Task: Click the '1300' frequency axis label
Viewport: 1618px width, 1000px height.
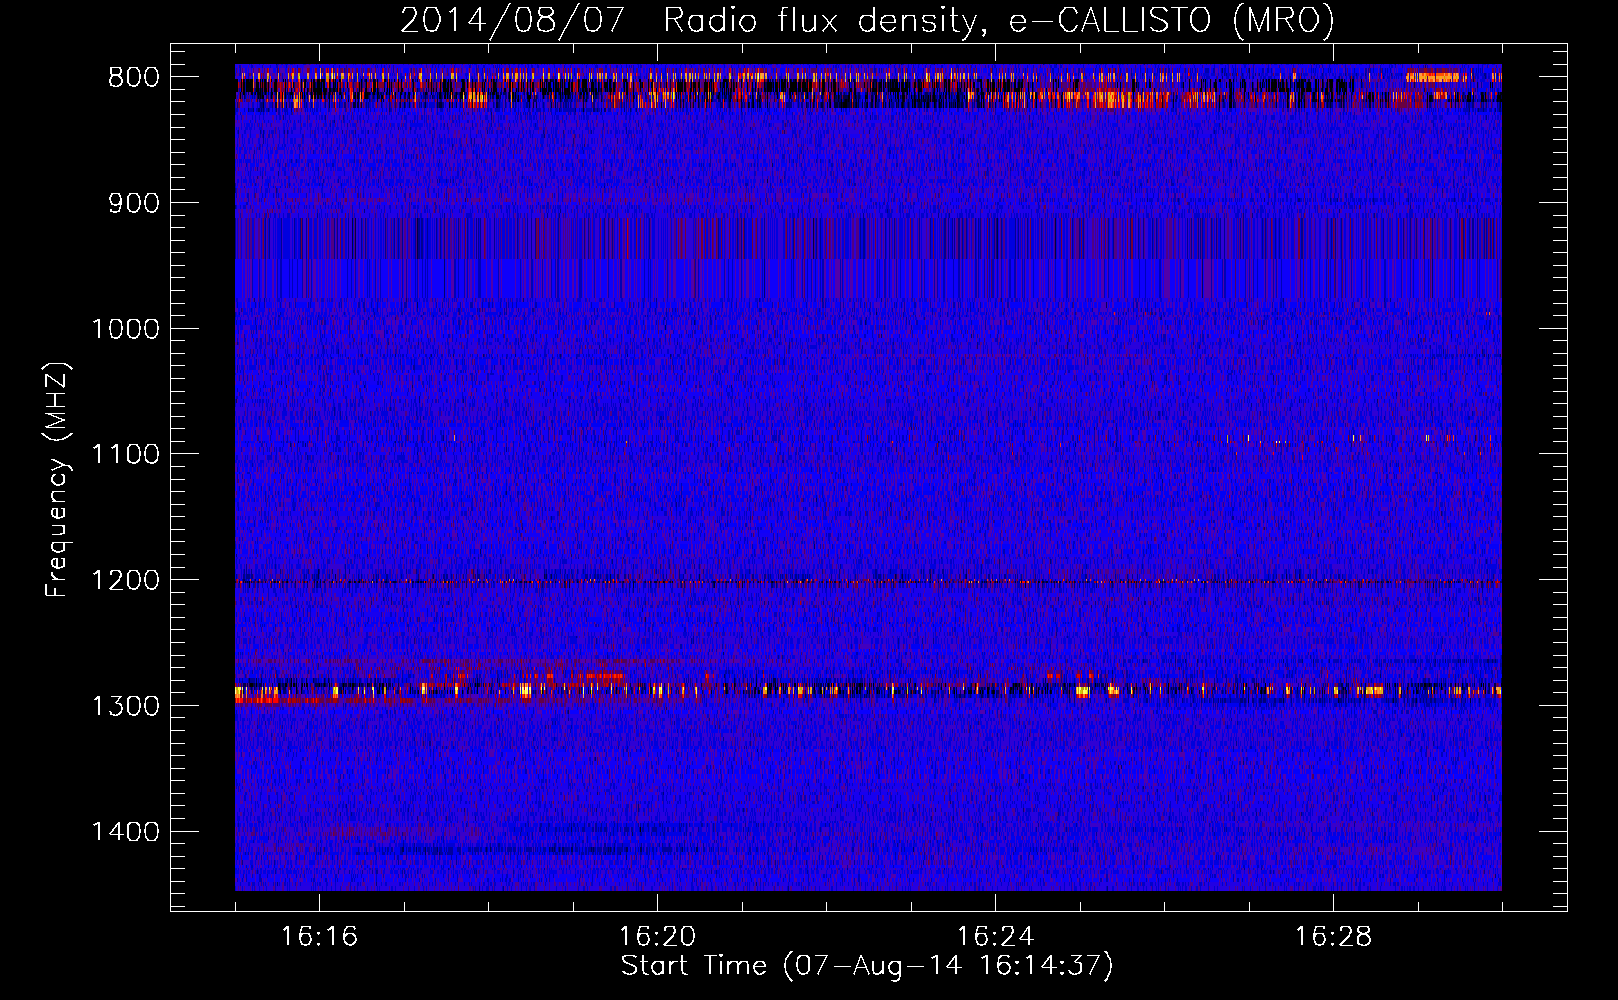Action: click(x=125, y=706)
